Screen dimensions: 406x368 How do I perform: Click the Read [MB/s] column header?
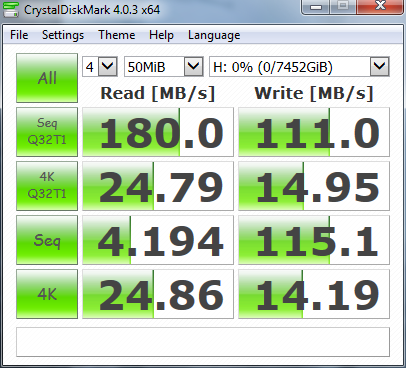point(158,93)
